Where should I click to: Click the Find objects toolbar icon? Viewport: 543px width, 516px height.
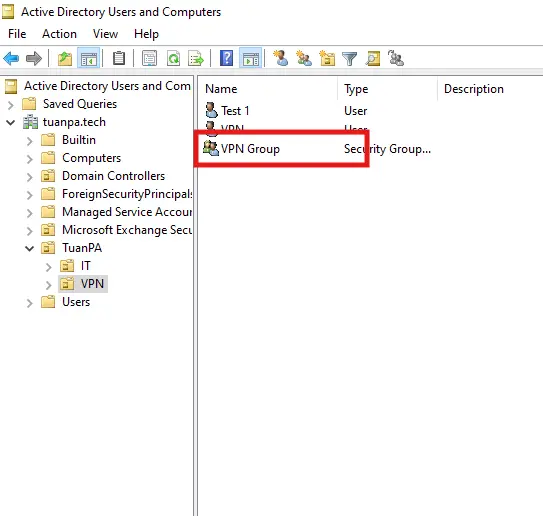point(373,58)
